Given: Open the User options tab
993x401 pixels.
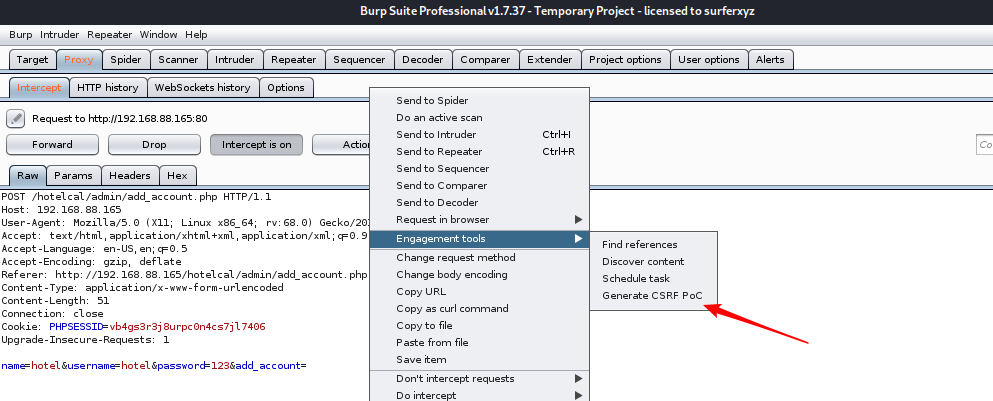Looking at the screenshot, I should tap(709, 60).
